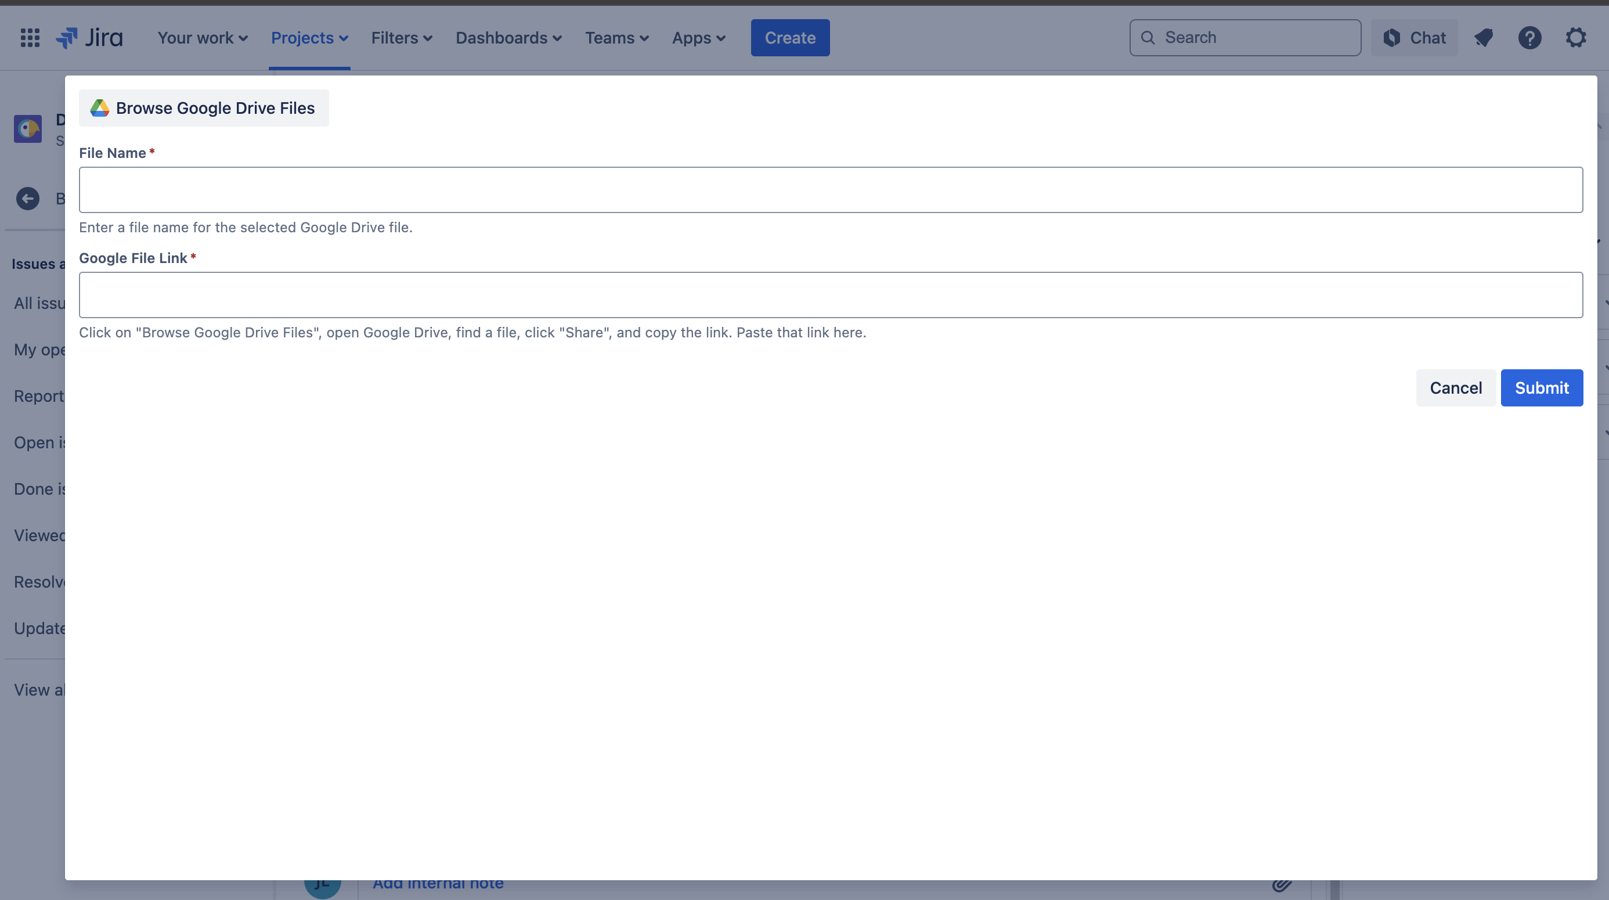Click inside the Google File Link field
Screen dimensions: 1609x900
[x=831, y=294]
